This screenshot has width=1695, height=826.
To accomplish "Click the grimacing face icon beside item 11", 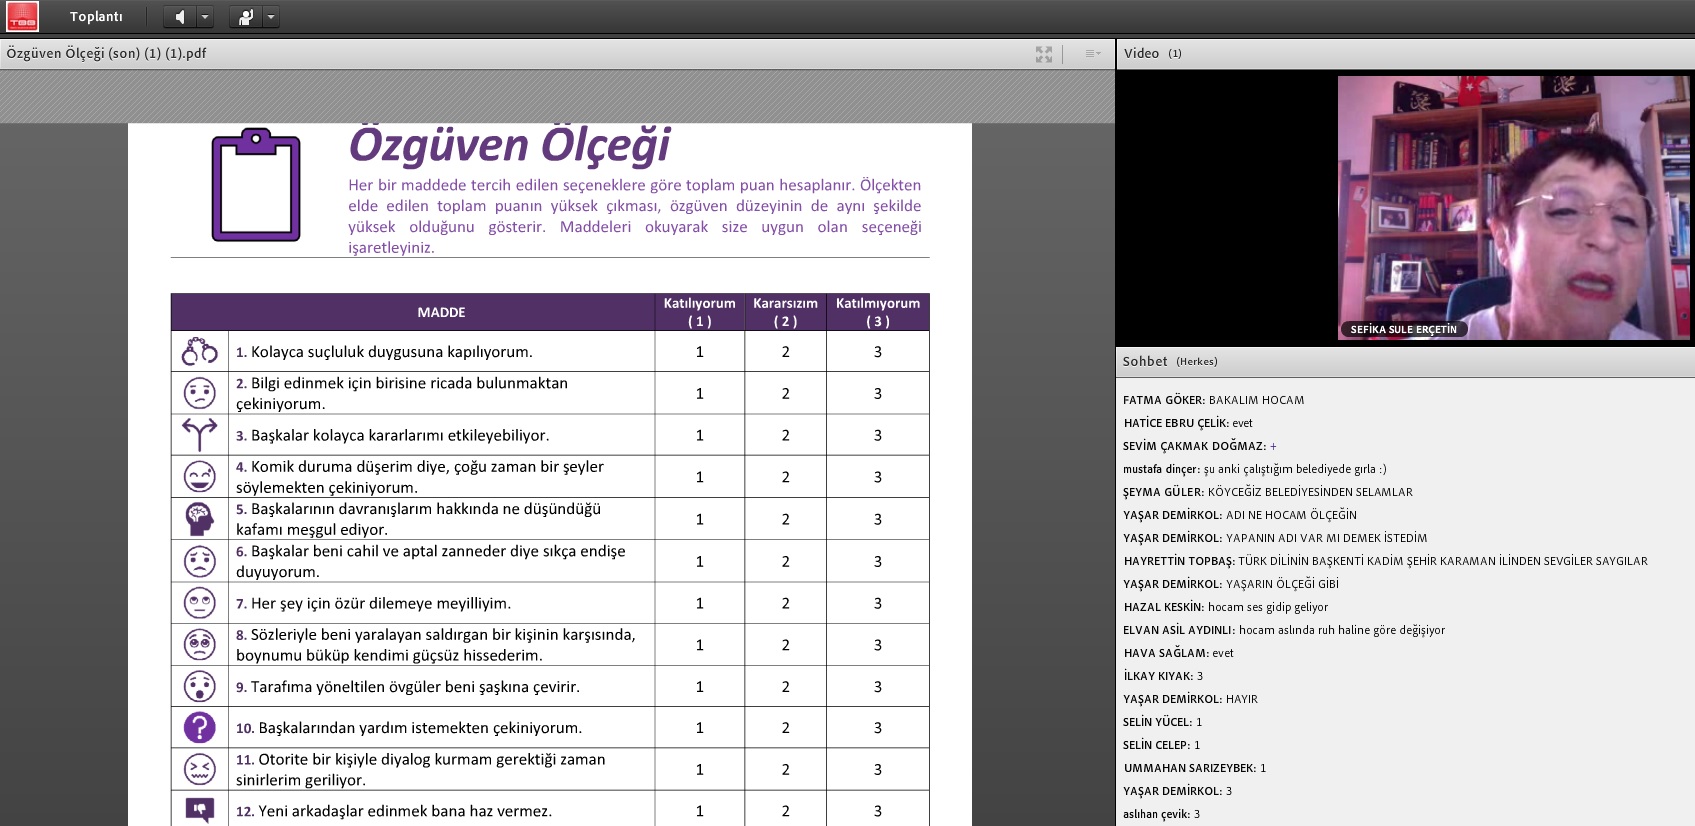I will click(x=200, y=769).
